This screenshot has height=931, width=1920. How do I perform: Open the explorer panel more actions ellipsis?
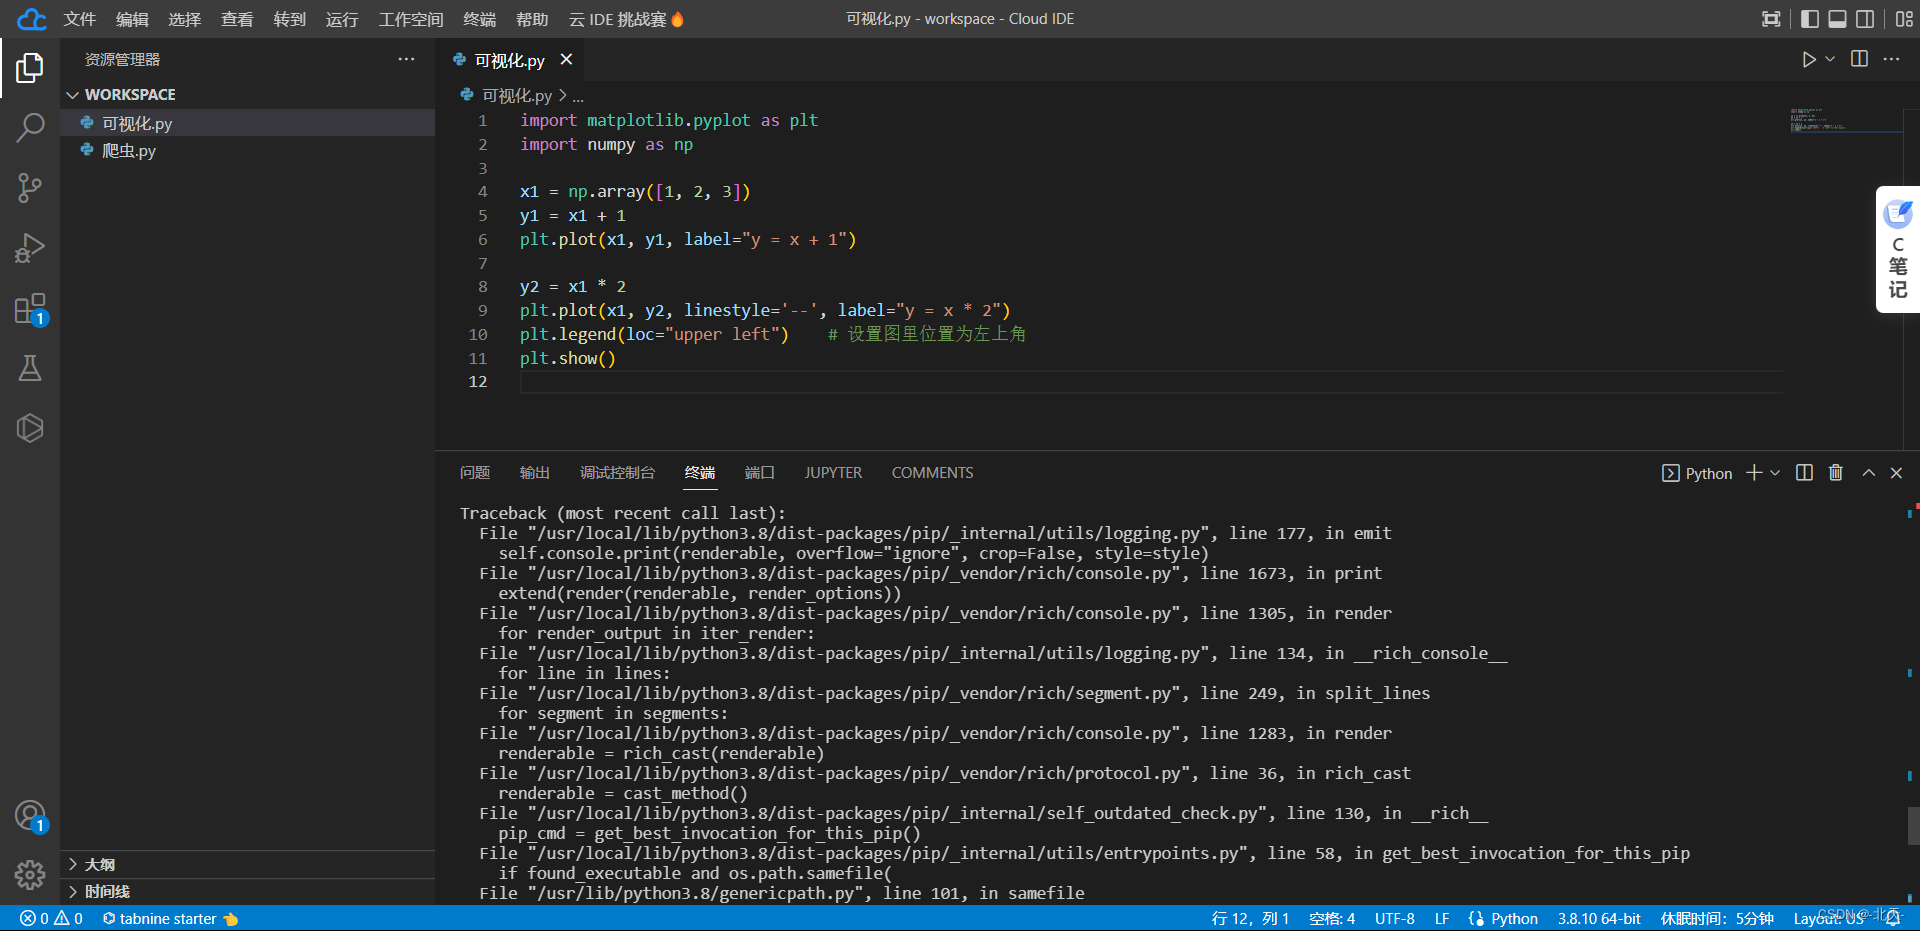[x=406, y=59]
